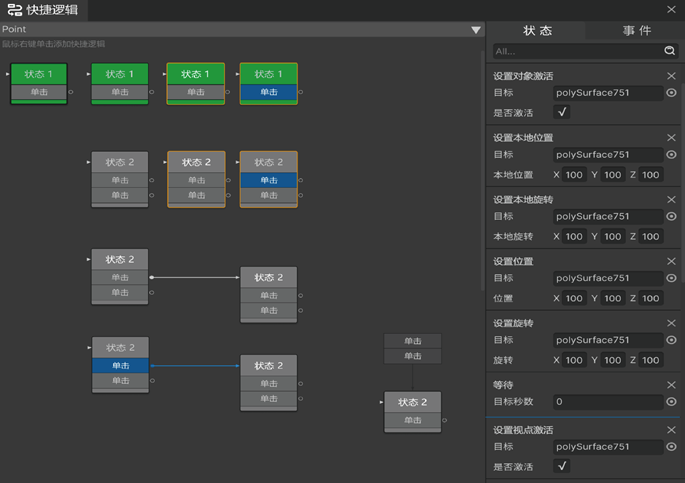The width and height of the screenshot is (685, 483).
Task: Toggle eye icon for 等待 seconds
Action: pos(671,402)
